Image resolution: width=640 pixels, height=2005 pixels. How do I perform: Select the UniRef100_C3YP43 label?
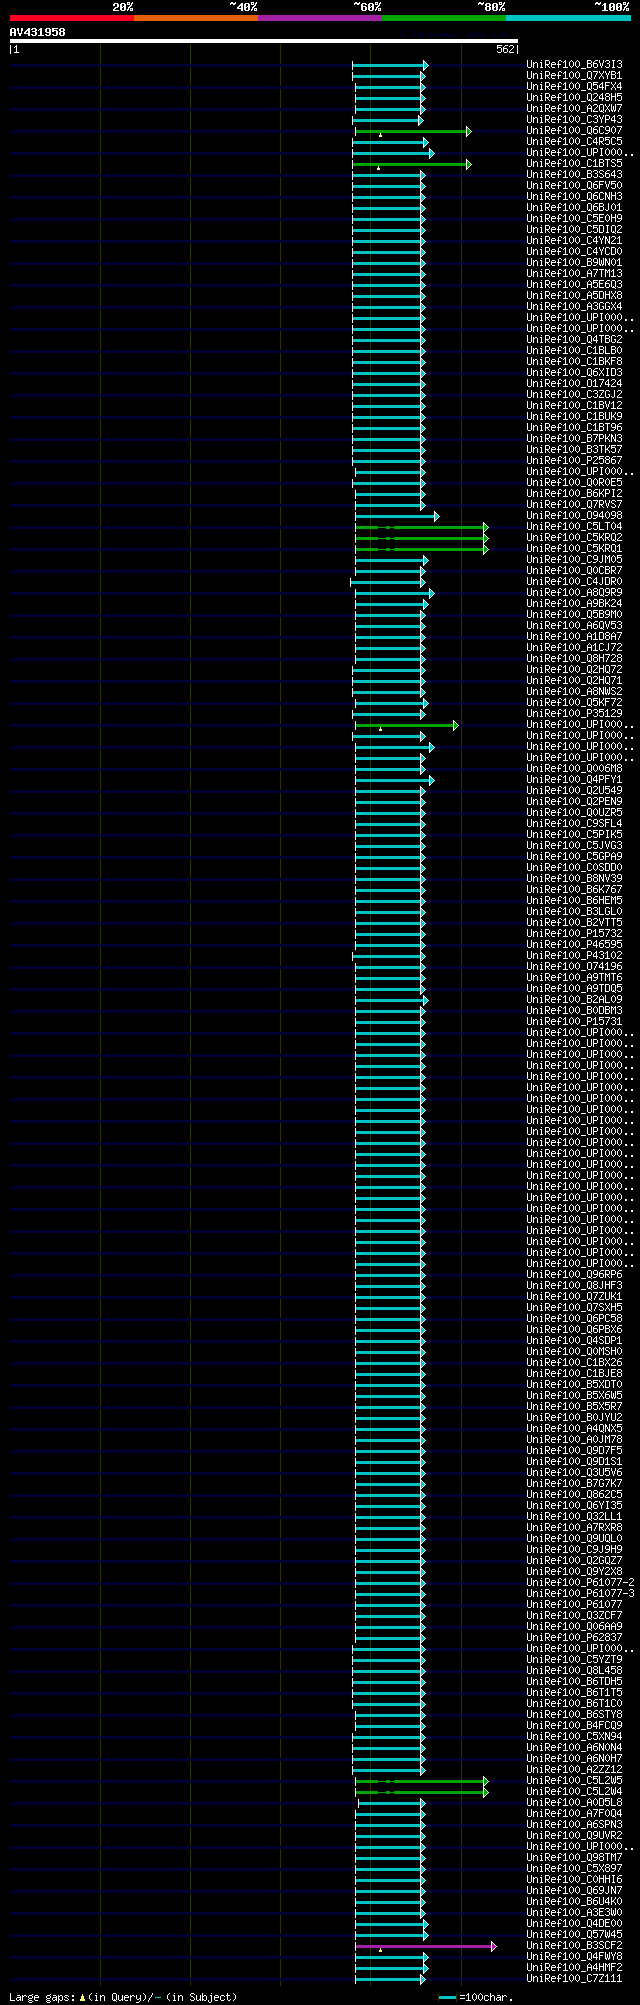pyautogui.click(x=574, y=119)
